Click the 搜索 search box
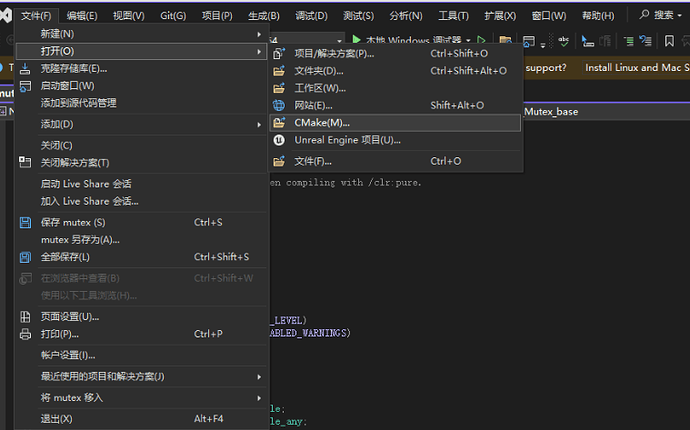 [661, 15]
